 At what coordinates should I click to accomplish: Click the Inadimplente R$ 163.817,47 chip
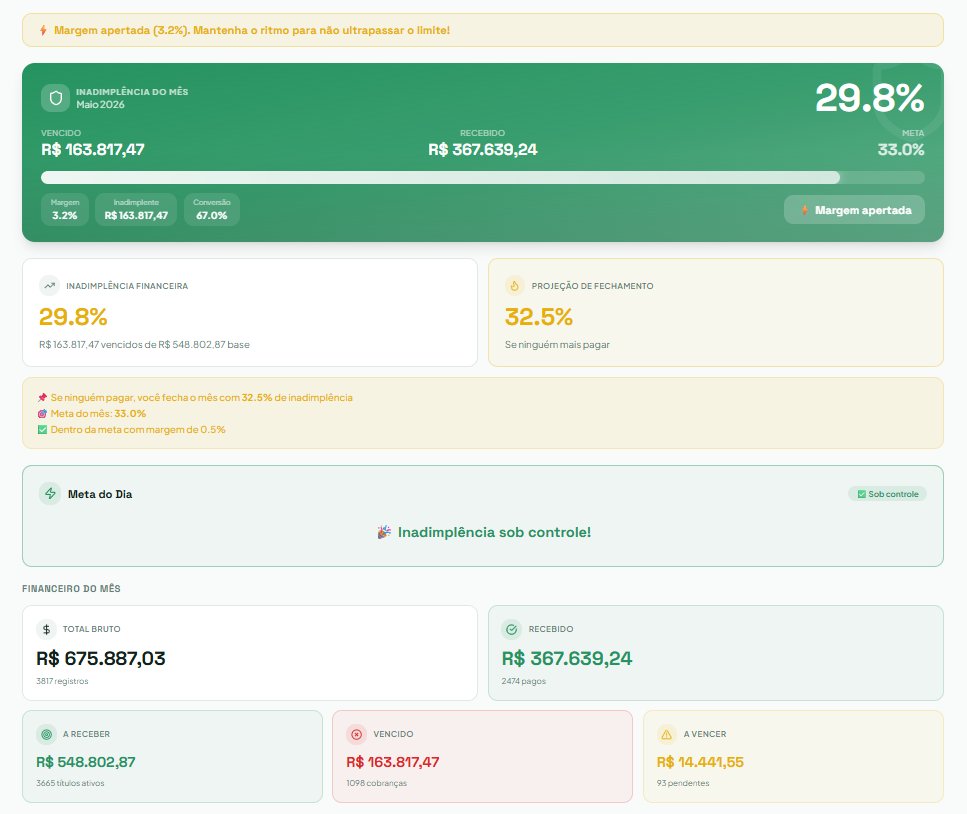tap(136, 210)
